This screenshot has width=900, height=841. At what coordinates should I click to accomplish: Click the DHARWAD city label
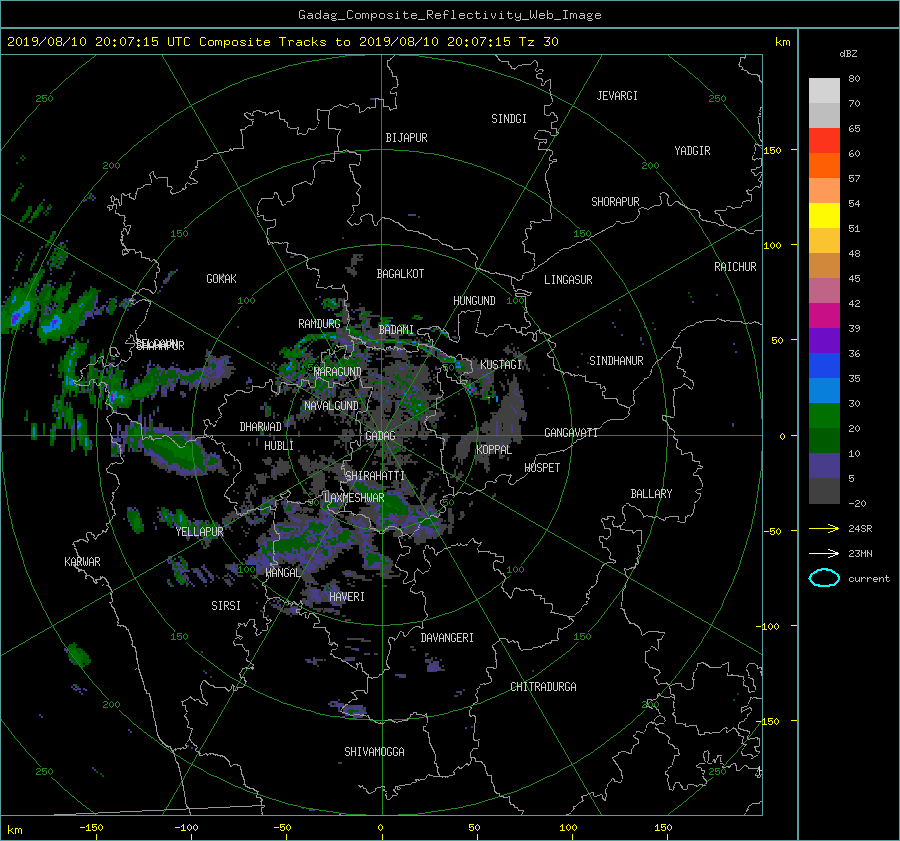click(x=261, y=427)
